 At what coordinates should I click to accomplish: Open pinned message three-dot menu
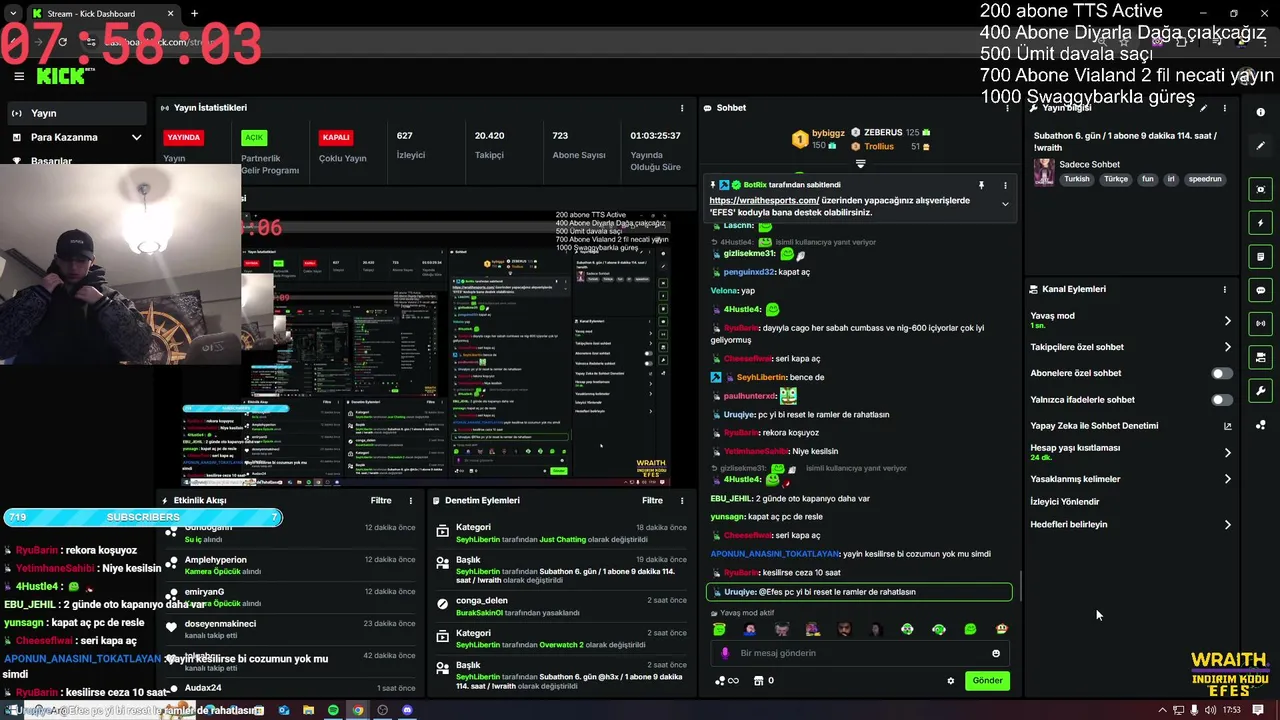tap(1005, 185)
